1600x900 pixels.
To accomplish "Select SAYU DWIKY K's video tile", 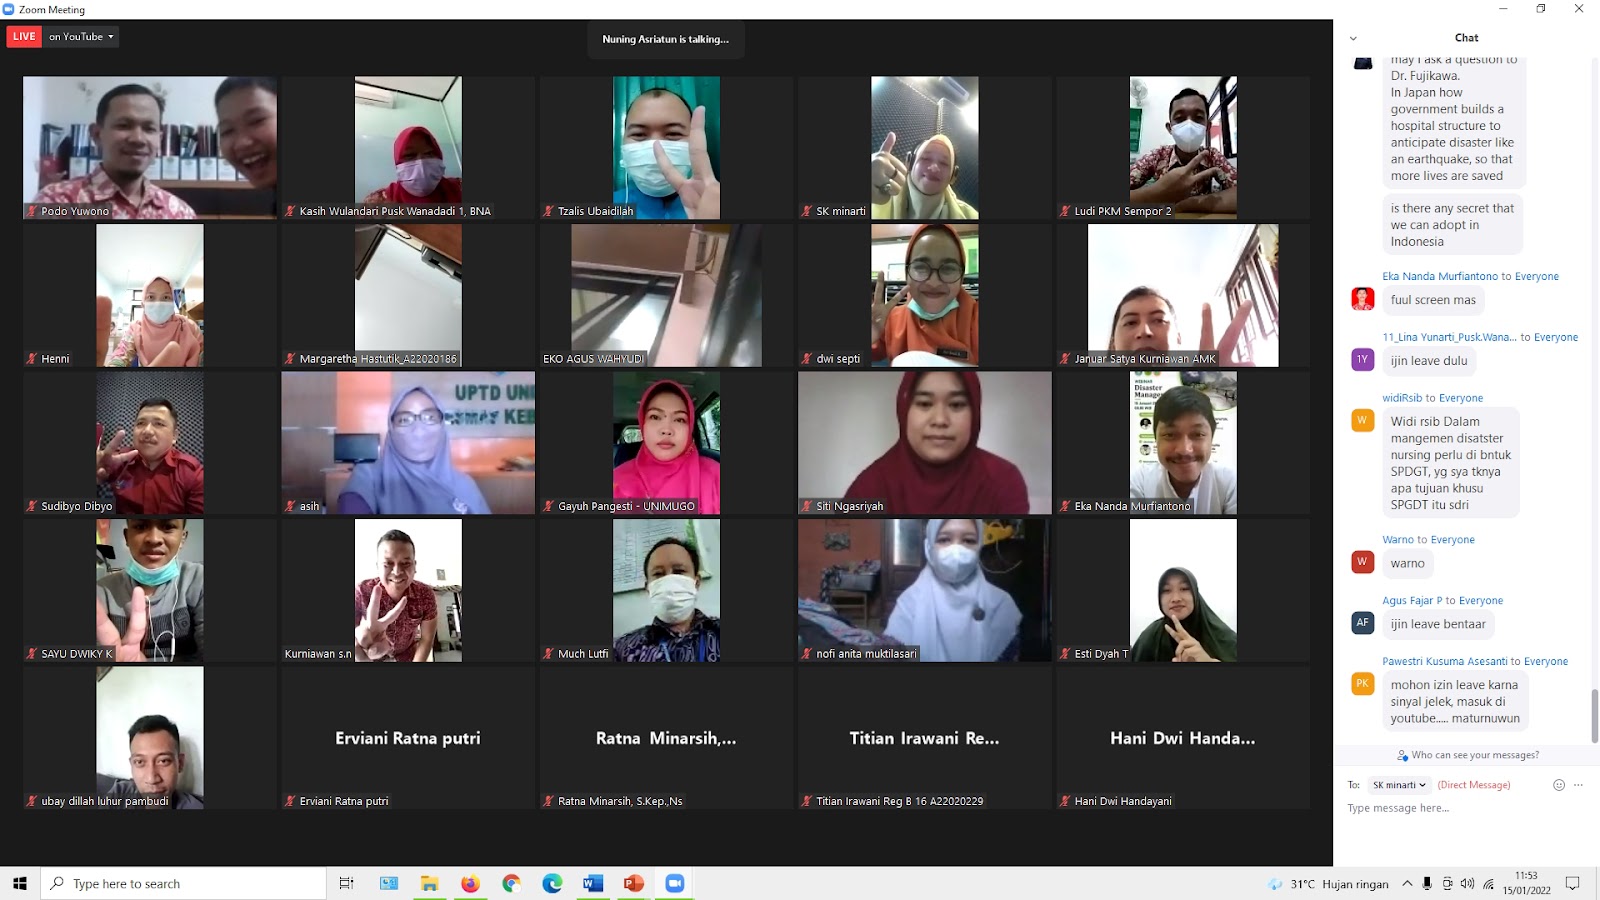I will (x=150, y=590).
